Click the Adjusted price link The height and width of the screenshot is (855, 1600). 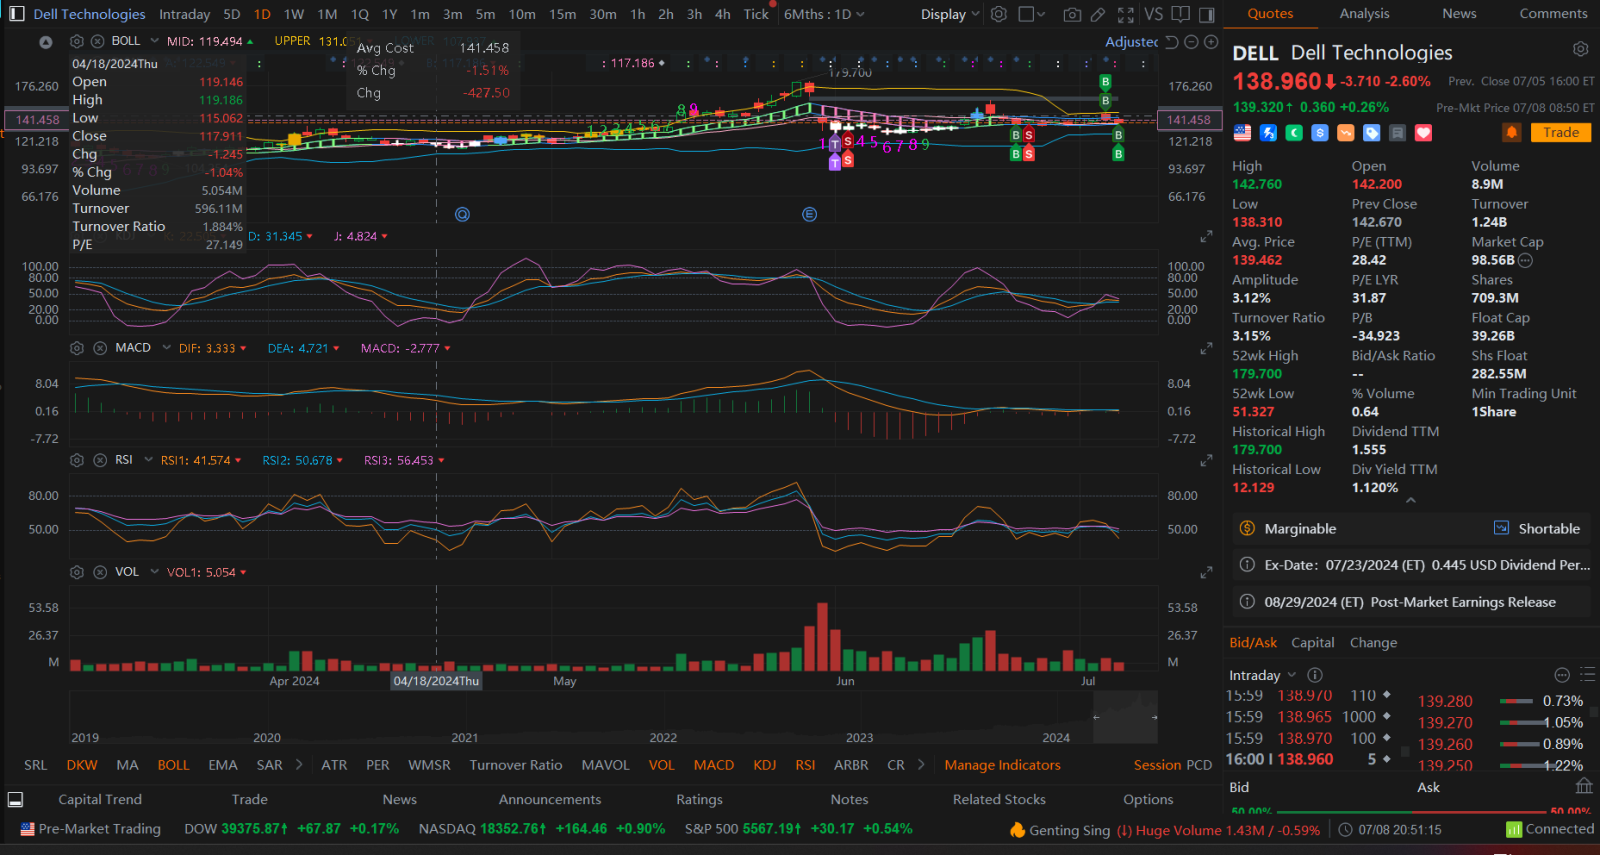pyautogui.click(x=1131, y=42)
